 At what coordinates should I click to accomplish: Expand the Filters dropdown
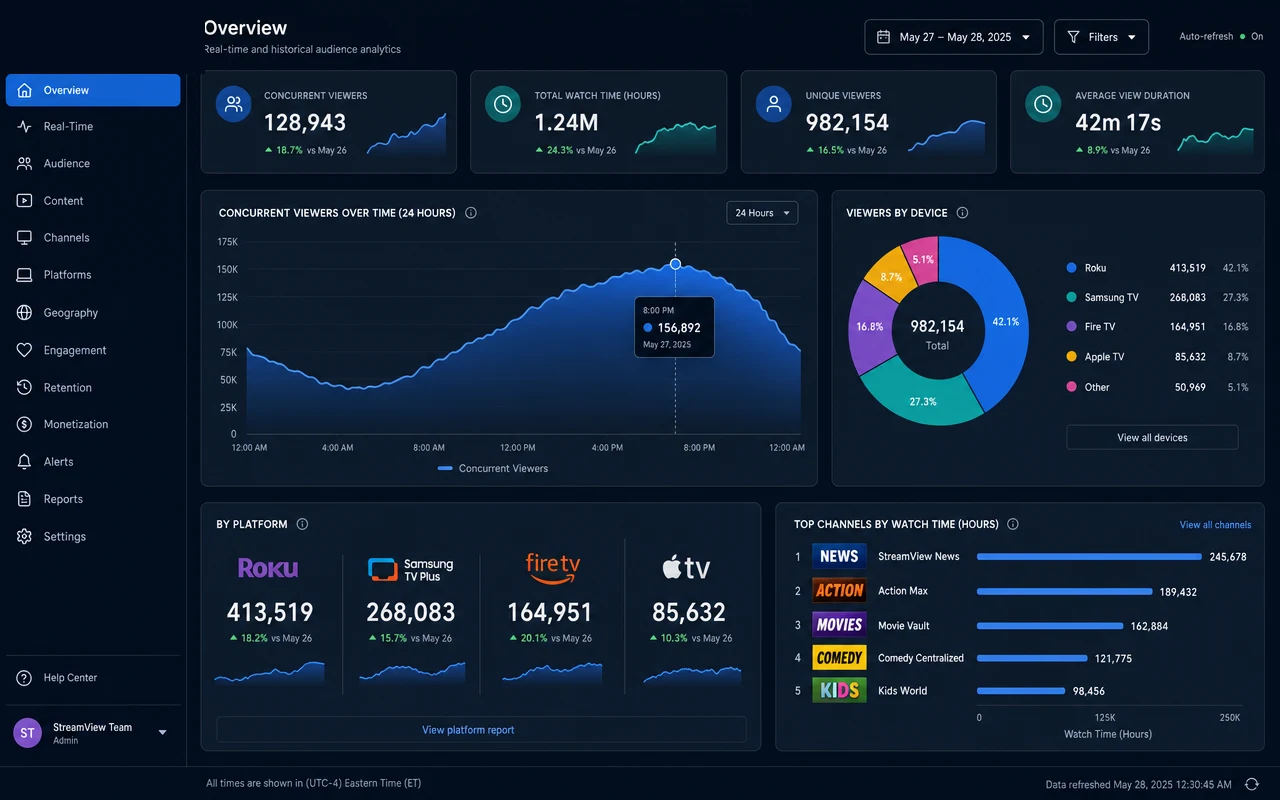coord(1101,37)
